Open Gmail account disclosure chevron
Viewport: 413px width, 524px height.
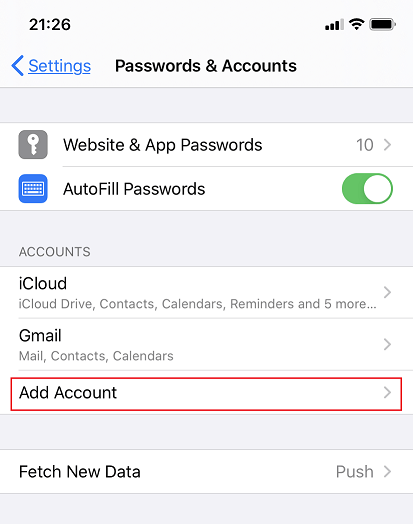point(387,344)
